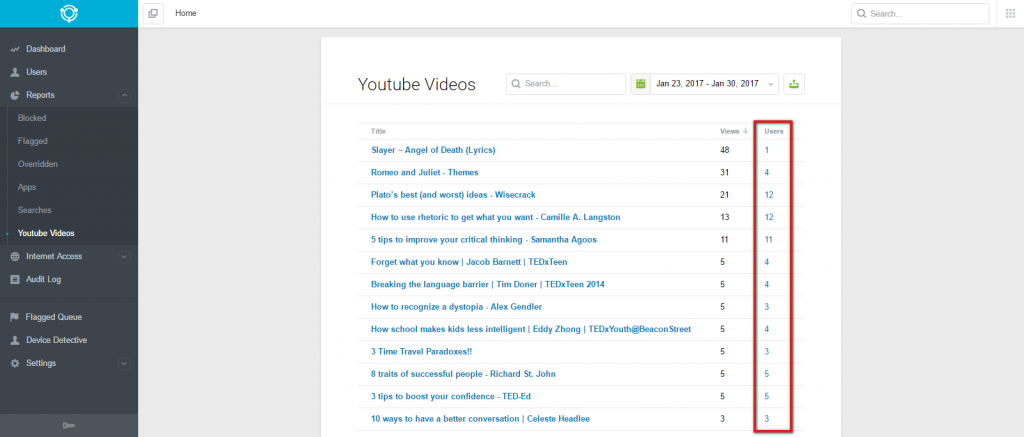Open 8 traits of successful people video

click(x=463, y=374)
